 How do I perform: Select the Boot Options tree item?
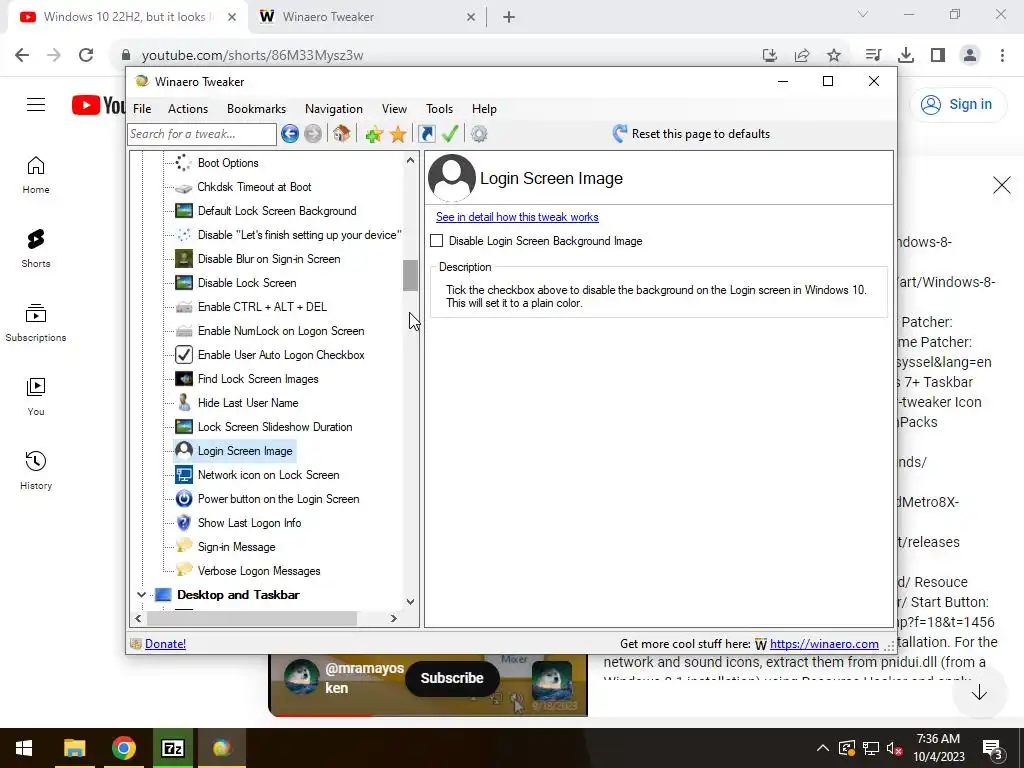228,163
